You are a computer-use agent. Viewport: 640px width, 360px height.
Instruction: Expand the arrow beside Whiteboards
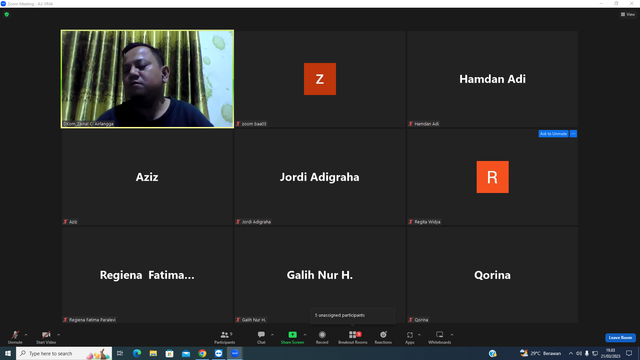pos(452,335)
